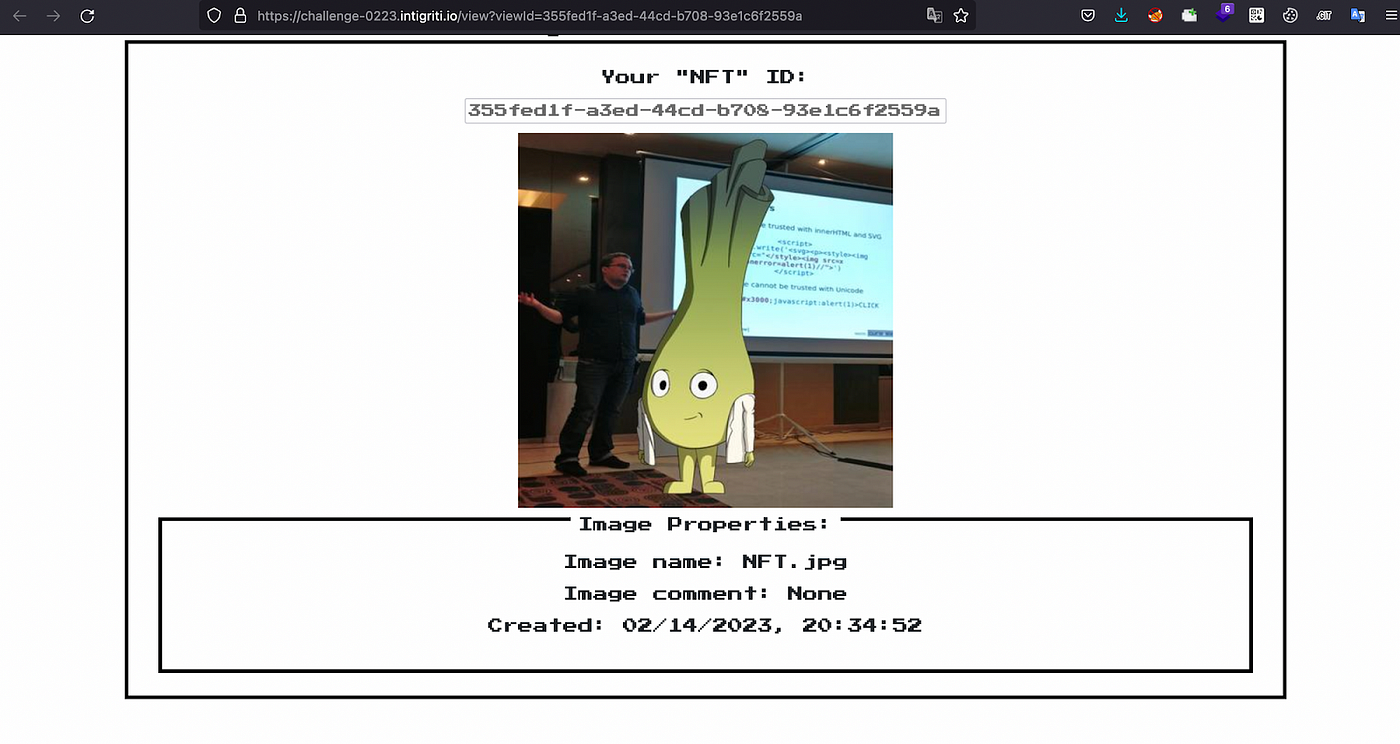
Task: Save the page to Pocket
Action: pyautogui.click(x=1088, y=16)
